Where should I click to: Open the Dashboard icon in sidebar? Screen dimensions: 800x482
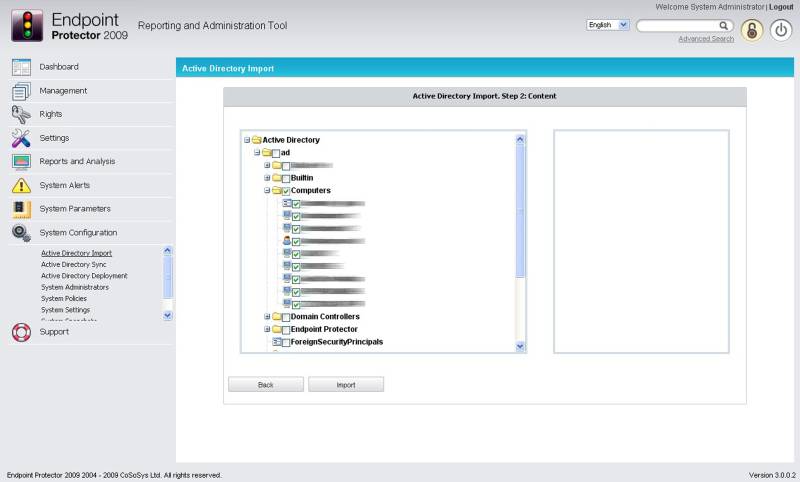21,67
